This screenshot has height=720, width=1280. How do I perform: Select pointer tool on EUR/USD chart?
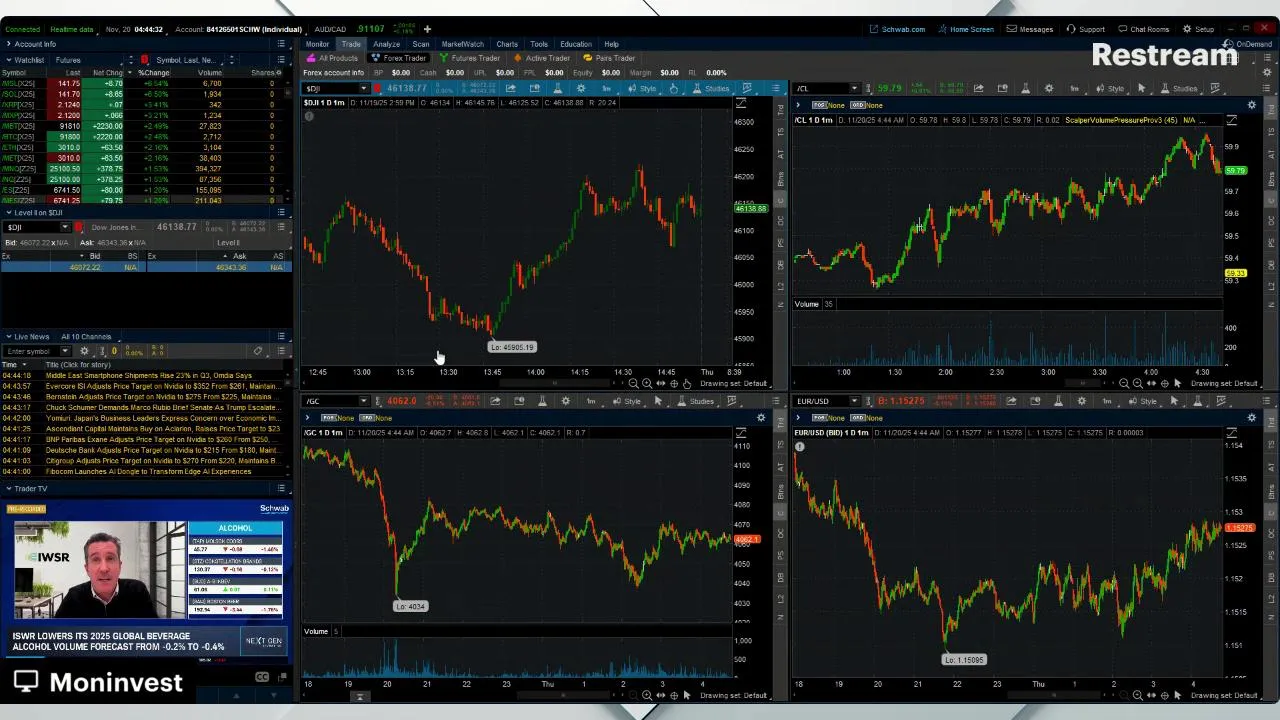coord(1174,401)
